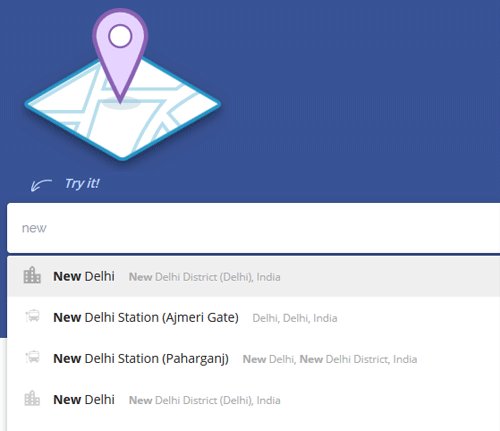Image resolution: width=500 pixels, height=431 pixels.
Task: Click "New Delhi, New Delhi District, India" subtitle
Action: (x=330, y=359)
